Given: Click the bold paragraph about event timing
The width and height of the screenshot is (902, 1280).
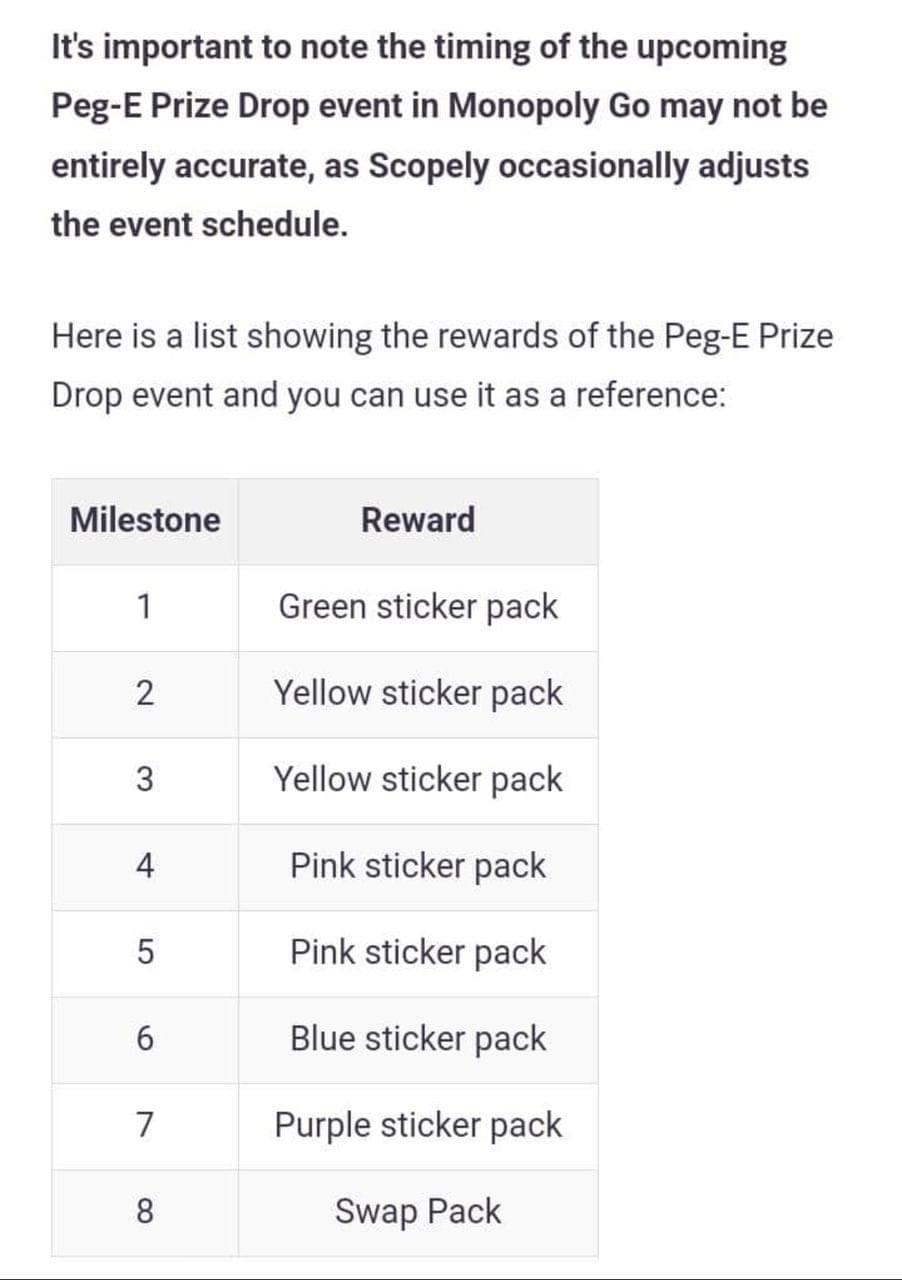Looking at the screenshot, I should click(x=440, y=135).
